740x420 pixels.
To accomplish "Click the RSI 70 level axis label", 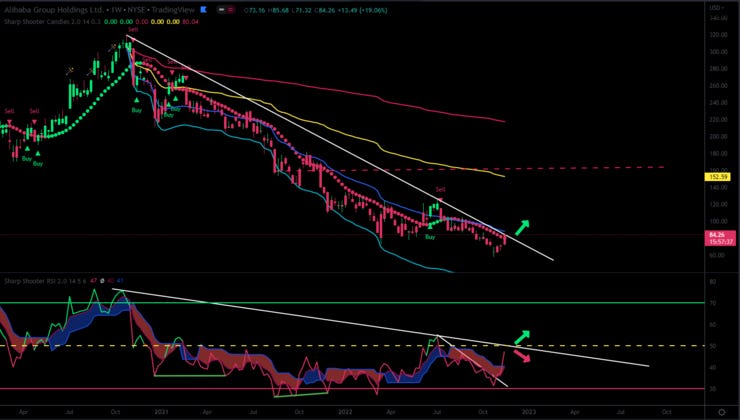I will point(713,303).
